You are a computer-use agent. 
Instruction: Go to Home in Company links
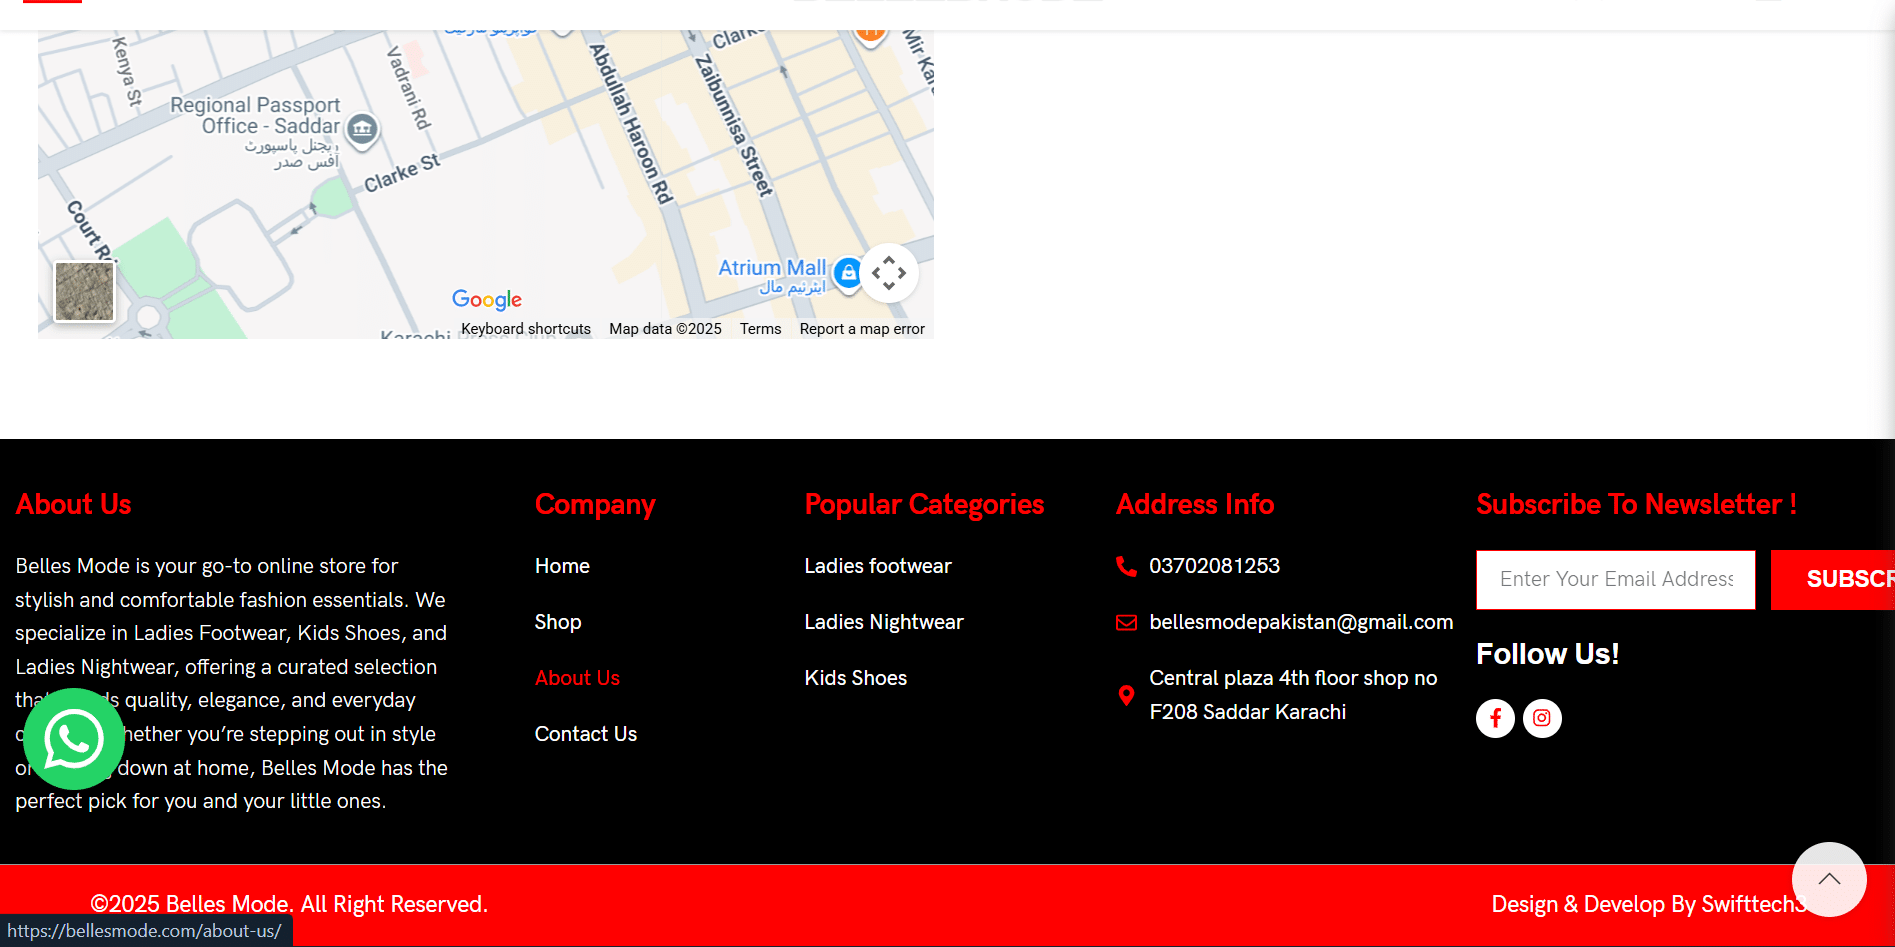pos(562,566)
